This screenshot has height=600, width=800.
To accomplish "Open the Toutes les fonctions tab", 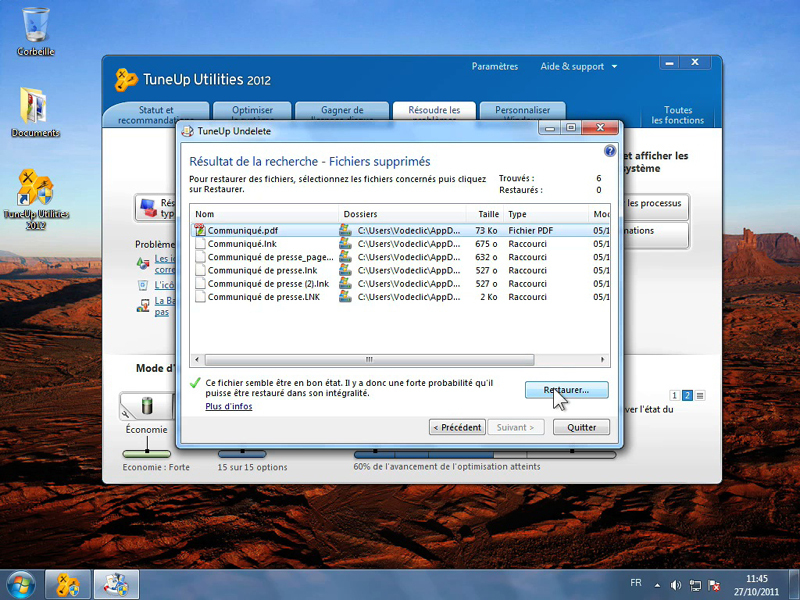I will [x=678, y=115].
